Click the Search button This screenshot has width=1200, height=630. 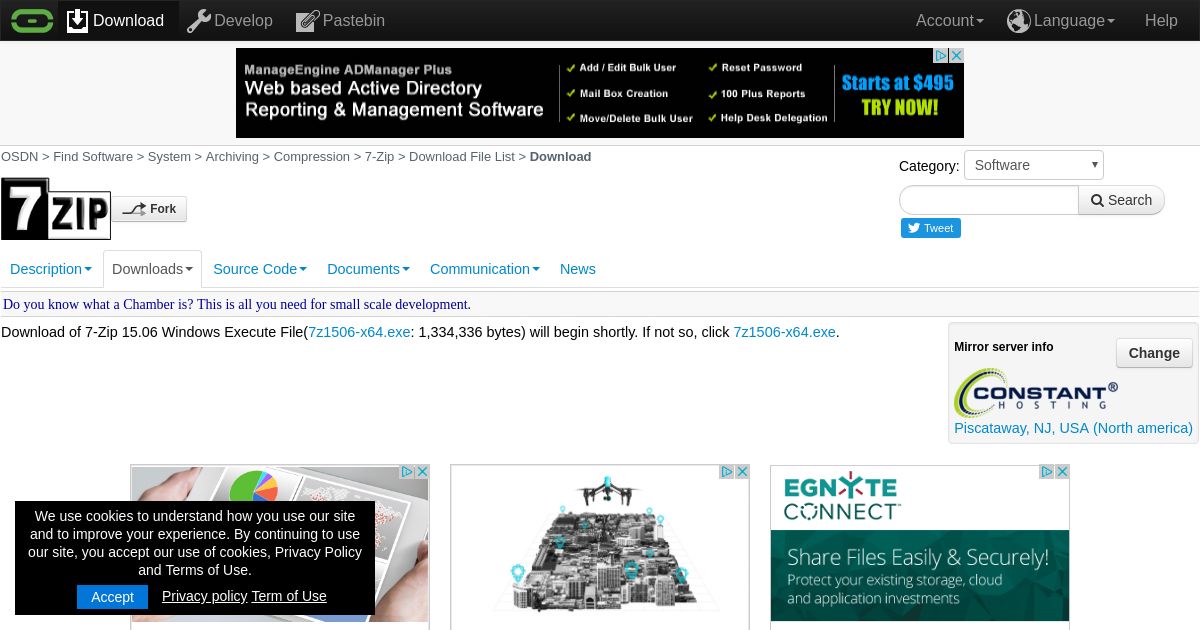click(x=1121, y=200)
